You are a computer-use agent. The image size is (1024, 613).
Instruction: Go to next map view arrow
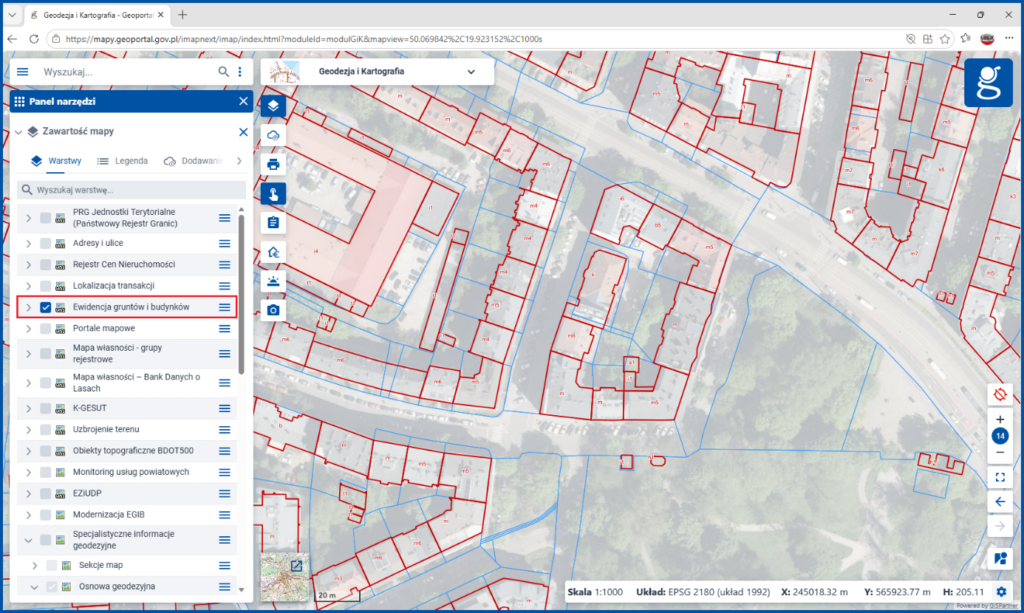[1000, 526]
